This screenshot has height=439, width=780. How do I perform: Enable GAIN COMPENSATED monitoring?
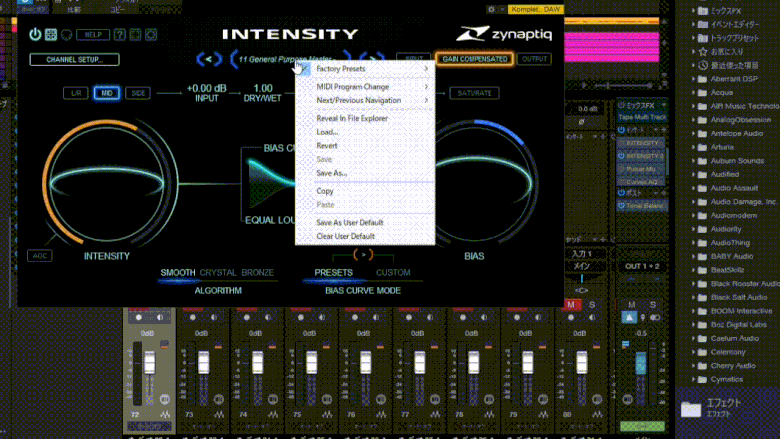click(475, 59)
